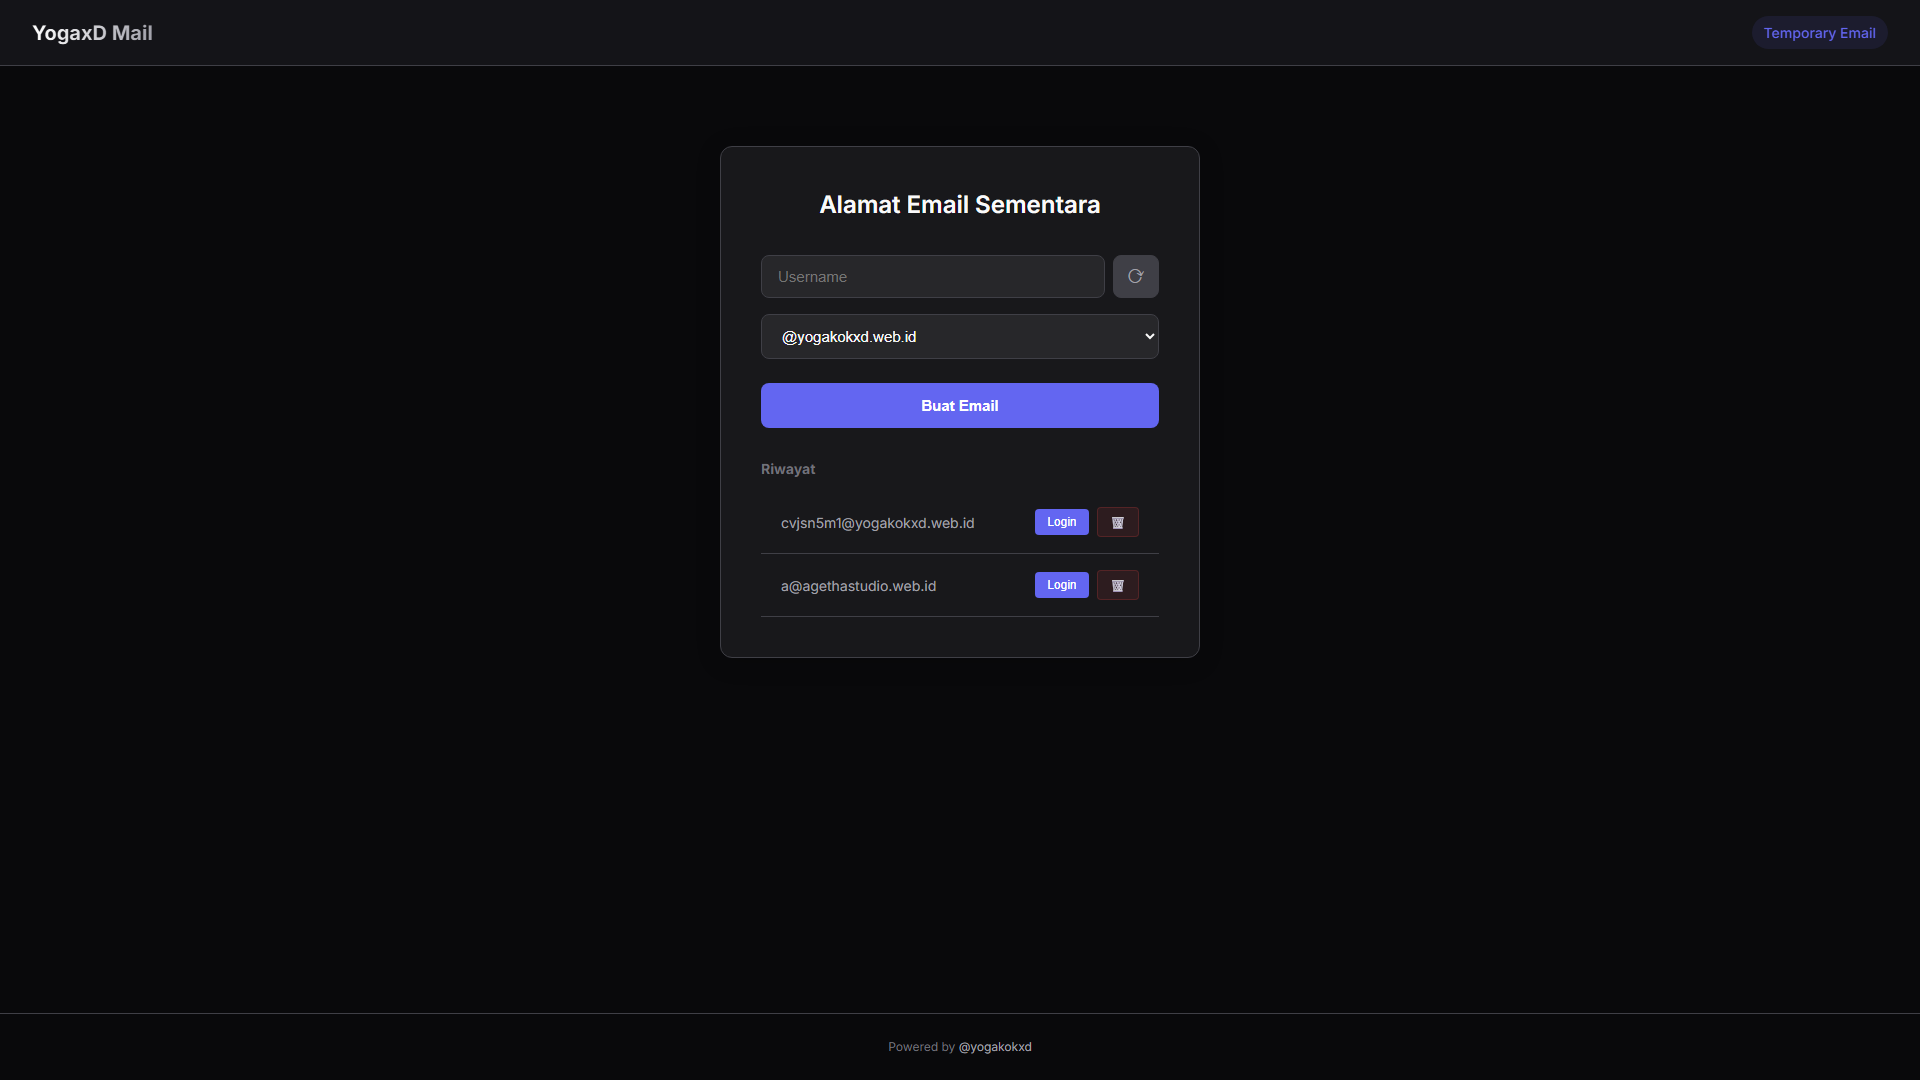Select the a@agethastudio.web.id address text

(x=858, y=586)
